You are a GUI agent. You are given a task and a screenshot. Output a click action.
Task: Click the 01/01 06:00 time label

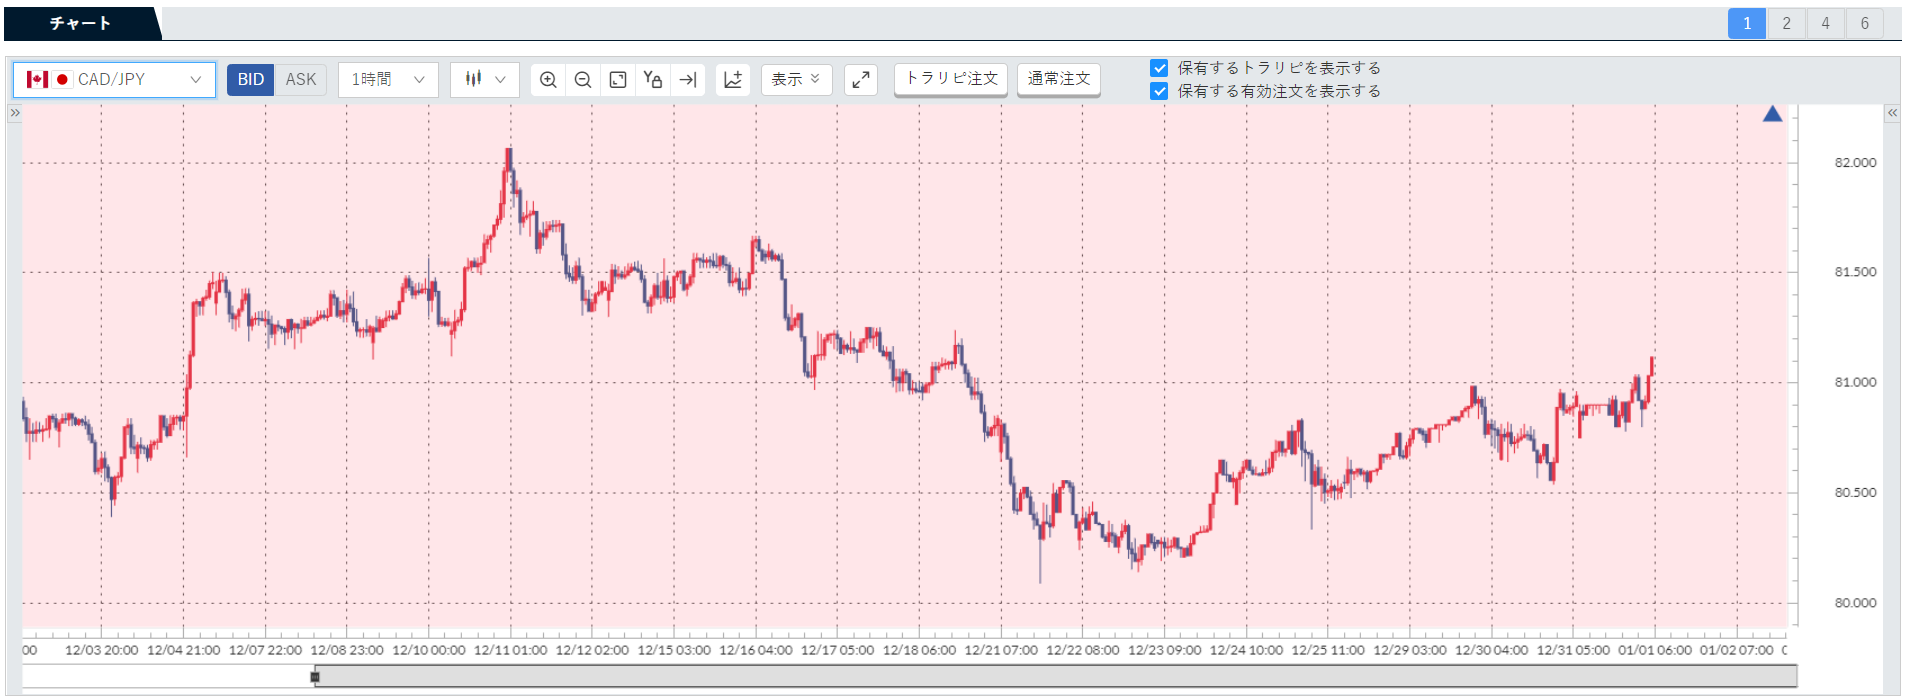[x=1655, y=650]
